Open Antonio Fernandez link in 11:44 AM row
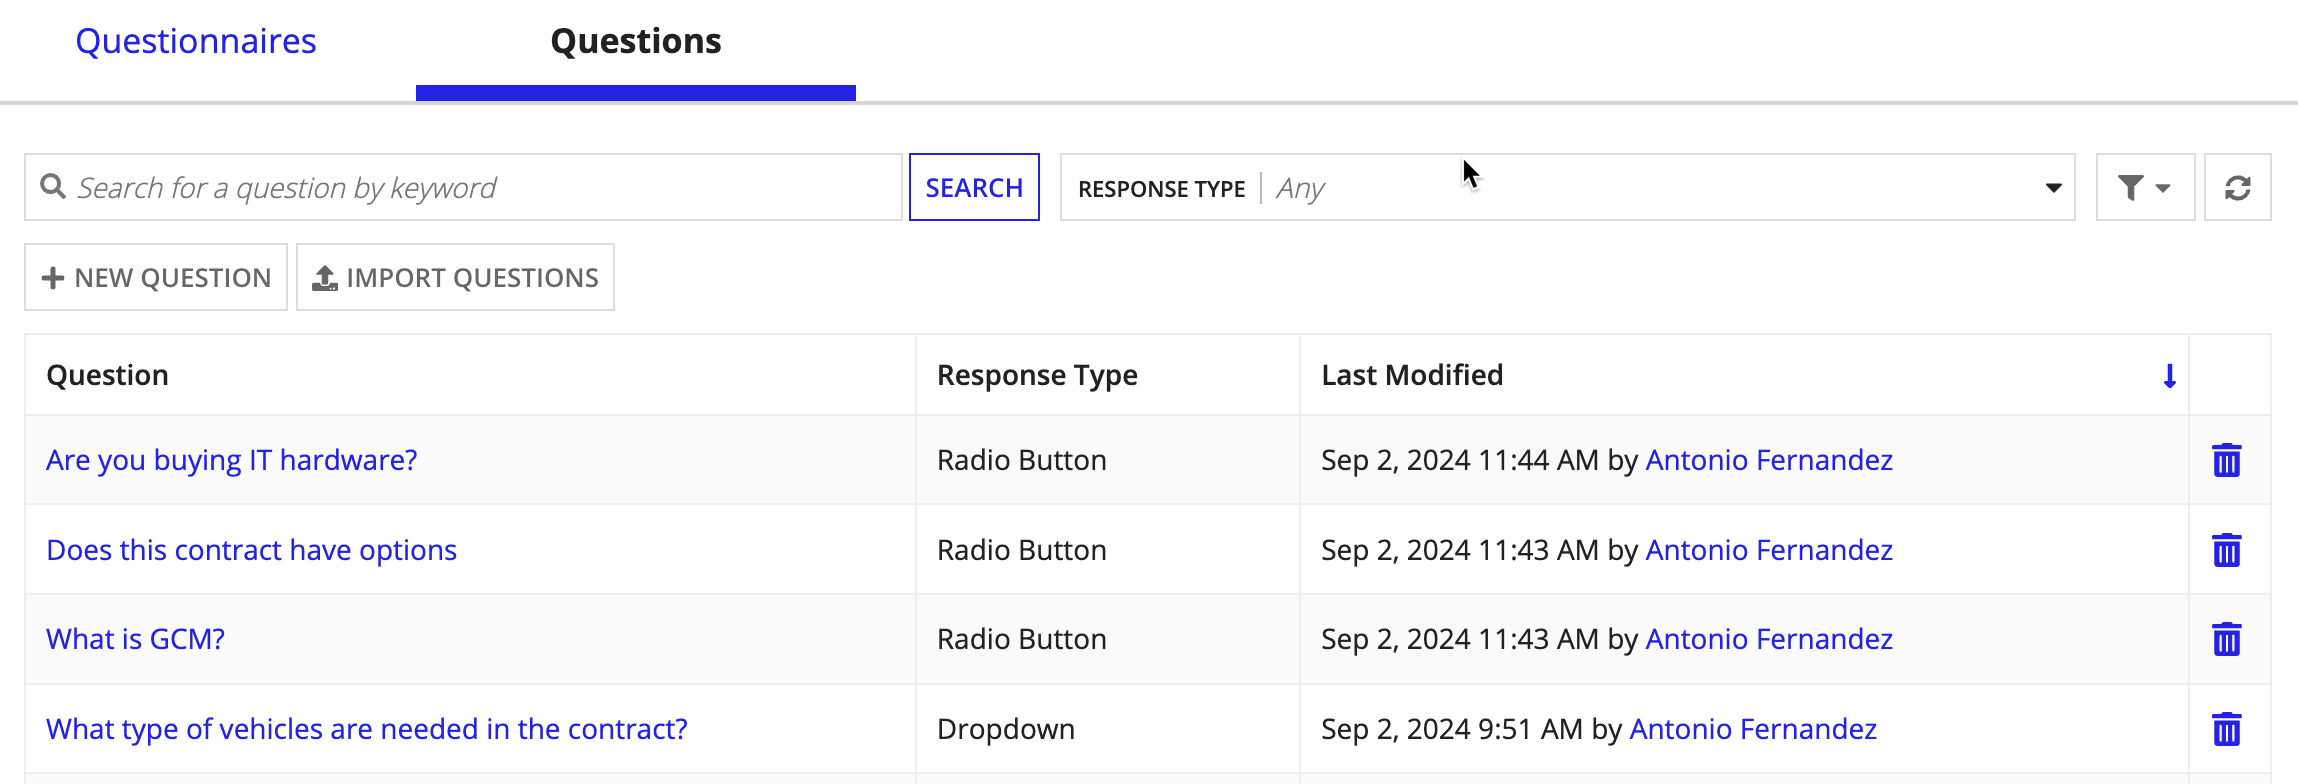 [x=1769, y=460]
